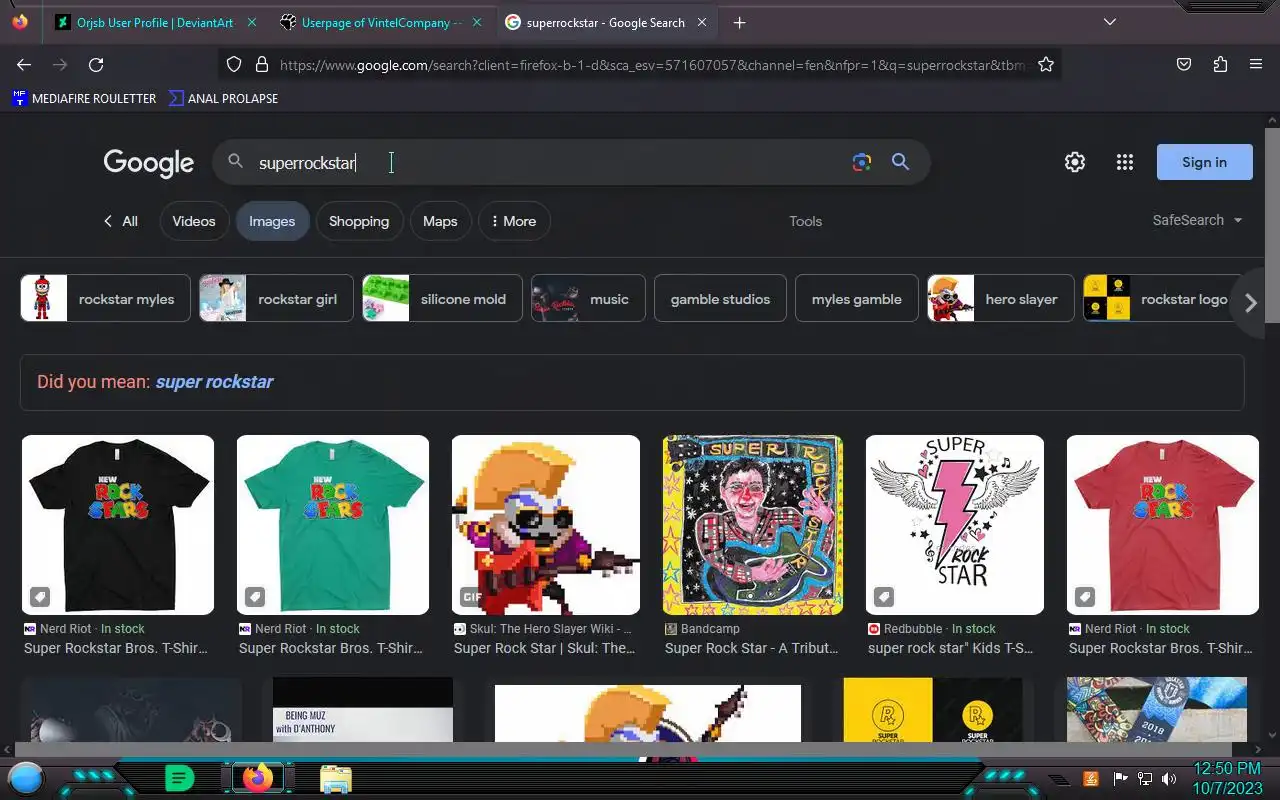The image size is (1280, 800).
Task: Open Firefox Pocket save icon
Action: pyautogui.click(x=1184, y=64)
